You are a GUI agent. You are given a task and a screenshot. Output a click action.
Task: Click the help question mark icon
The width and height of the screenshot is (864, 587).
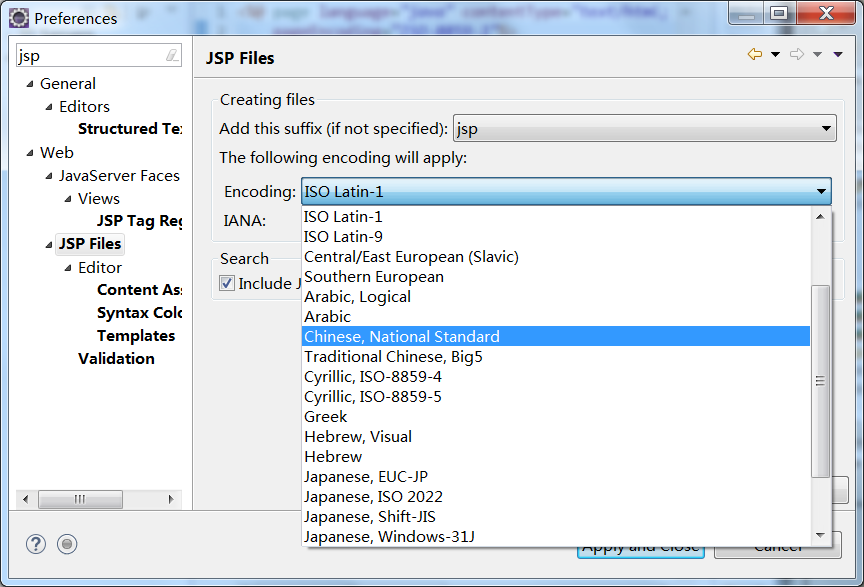36,544
